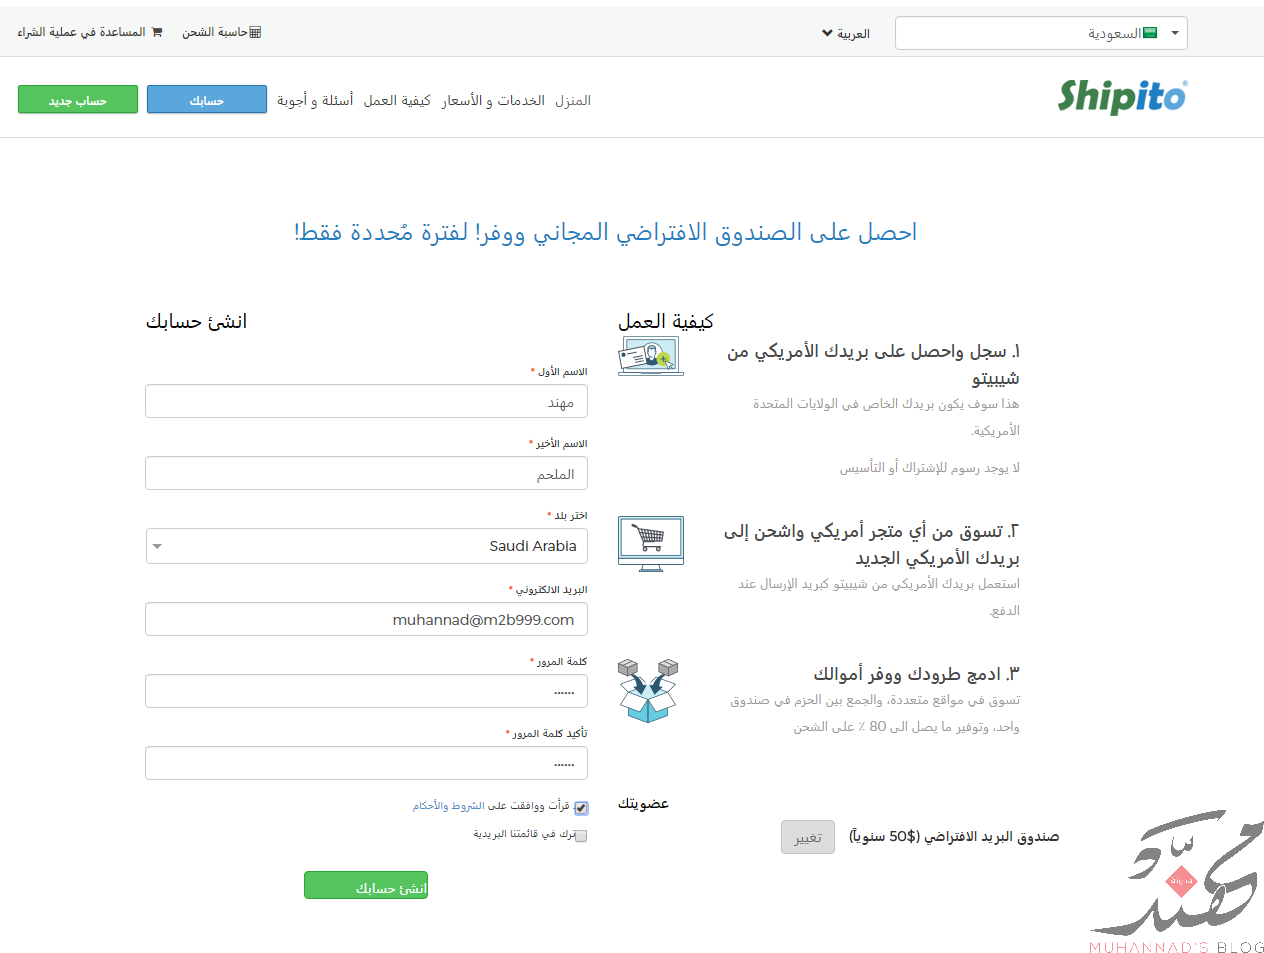The image size is (1264, 953).
Task: Click the blue حسابك account button
Action: tap(207, 99)
